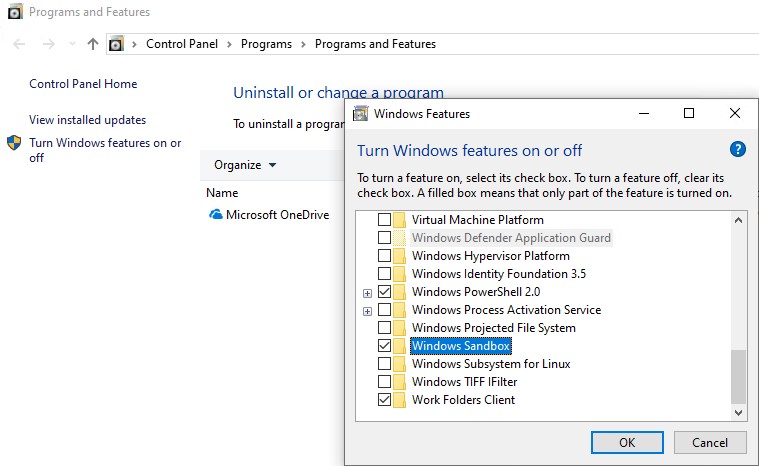The image size is (759, 466).
Task: Click Turn Windows features on or off link
Action: pyautogui.click(x=105, y=150)
